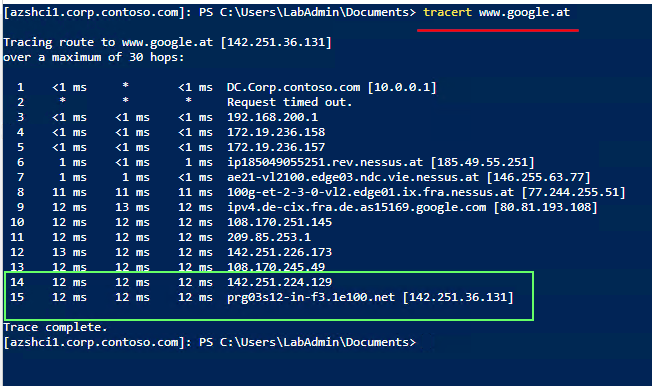Click the bottom PowerShell prompt line
This screenshot has height=386, width=652.
tap(210, 342)
